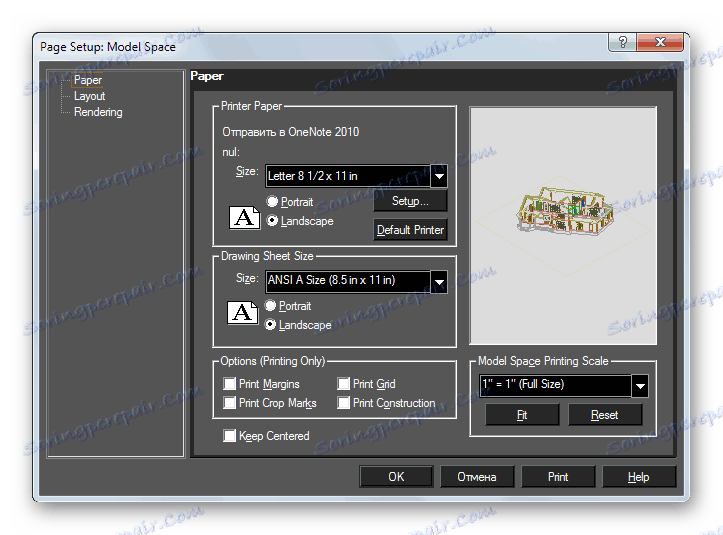Click the Отправить в OneNote 2010 printer name
Image resolution: width=723 pixels, height=535 pixels.
coord(290,132)
